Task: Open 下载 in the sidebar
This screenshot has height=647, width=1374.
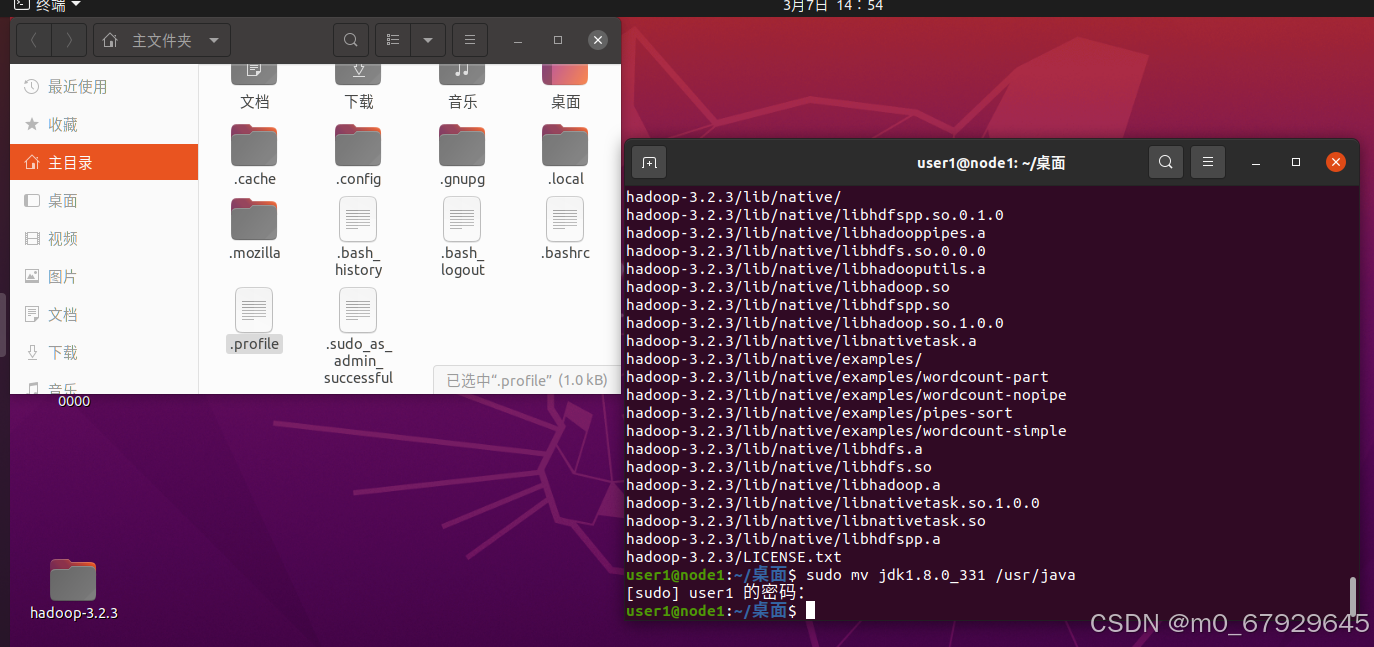Action: (x=104, y=353)
